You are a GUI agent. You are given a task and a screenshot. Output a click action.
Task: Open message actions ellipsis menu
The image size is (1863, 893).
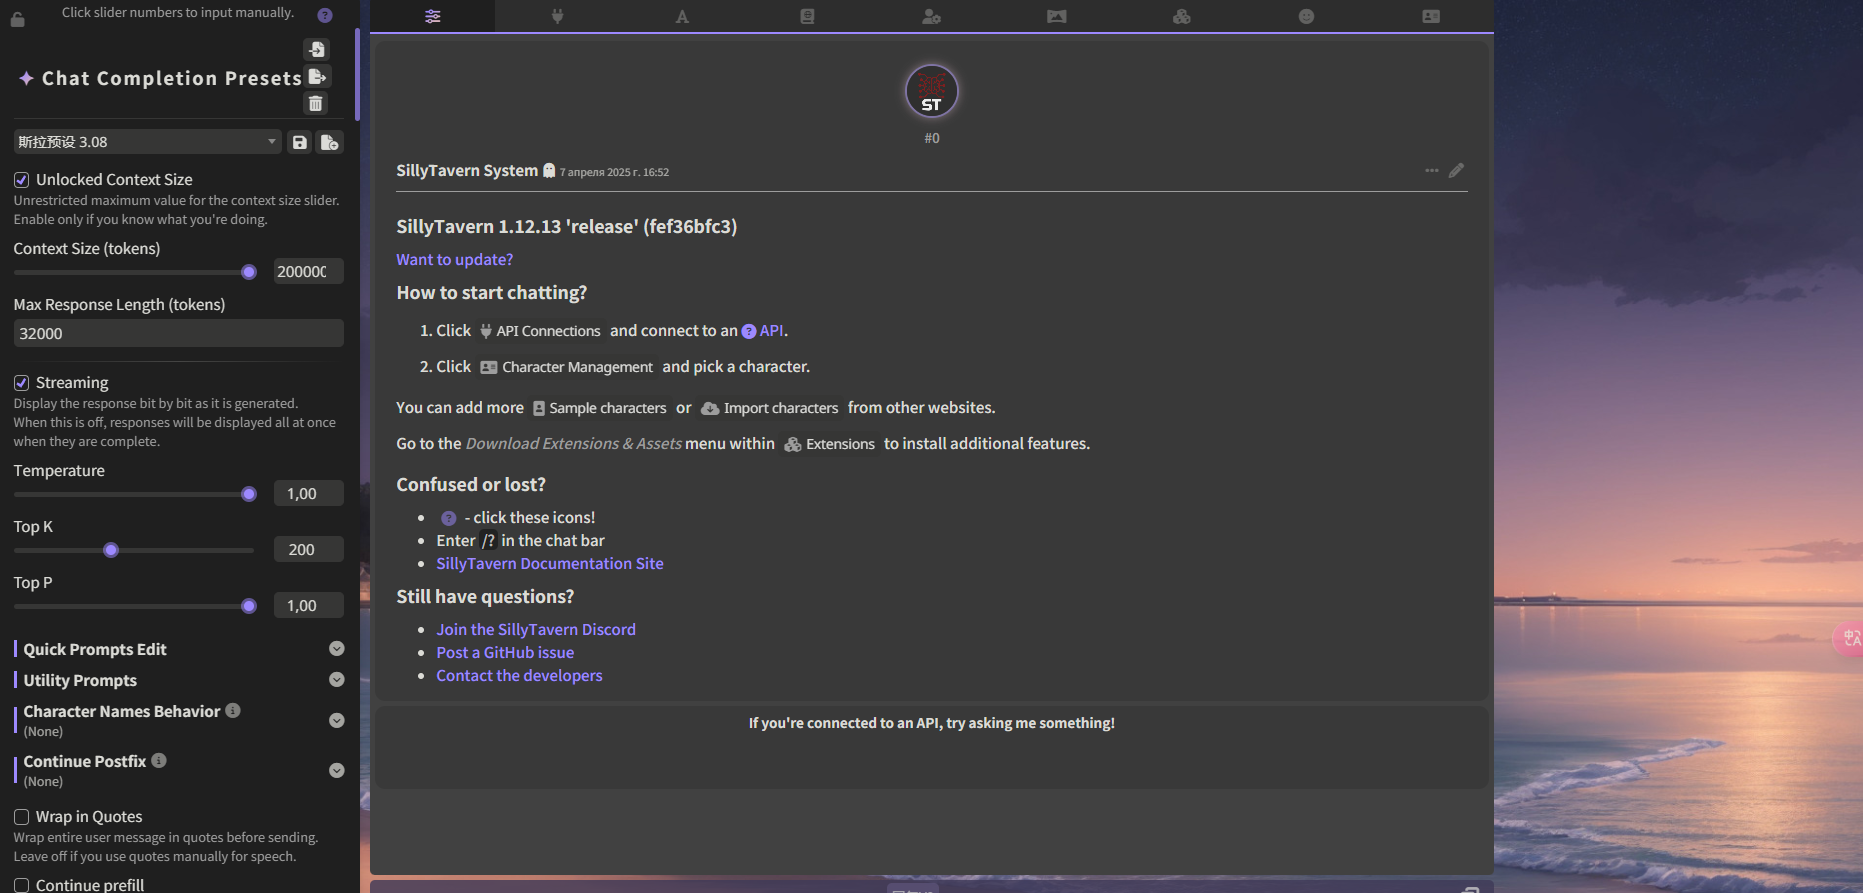tap(1432, 171)
